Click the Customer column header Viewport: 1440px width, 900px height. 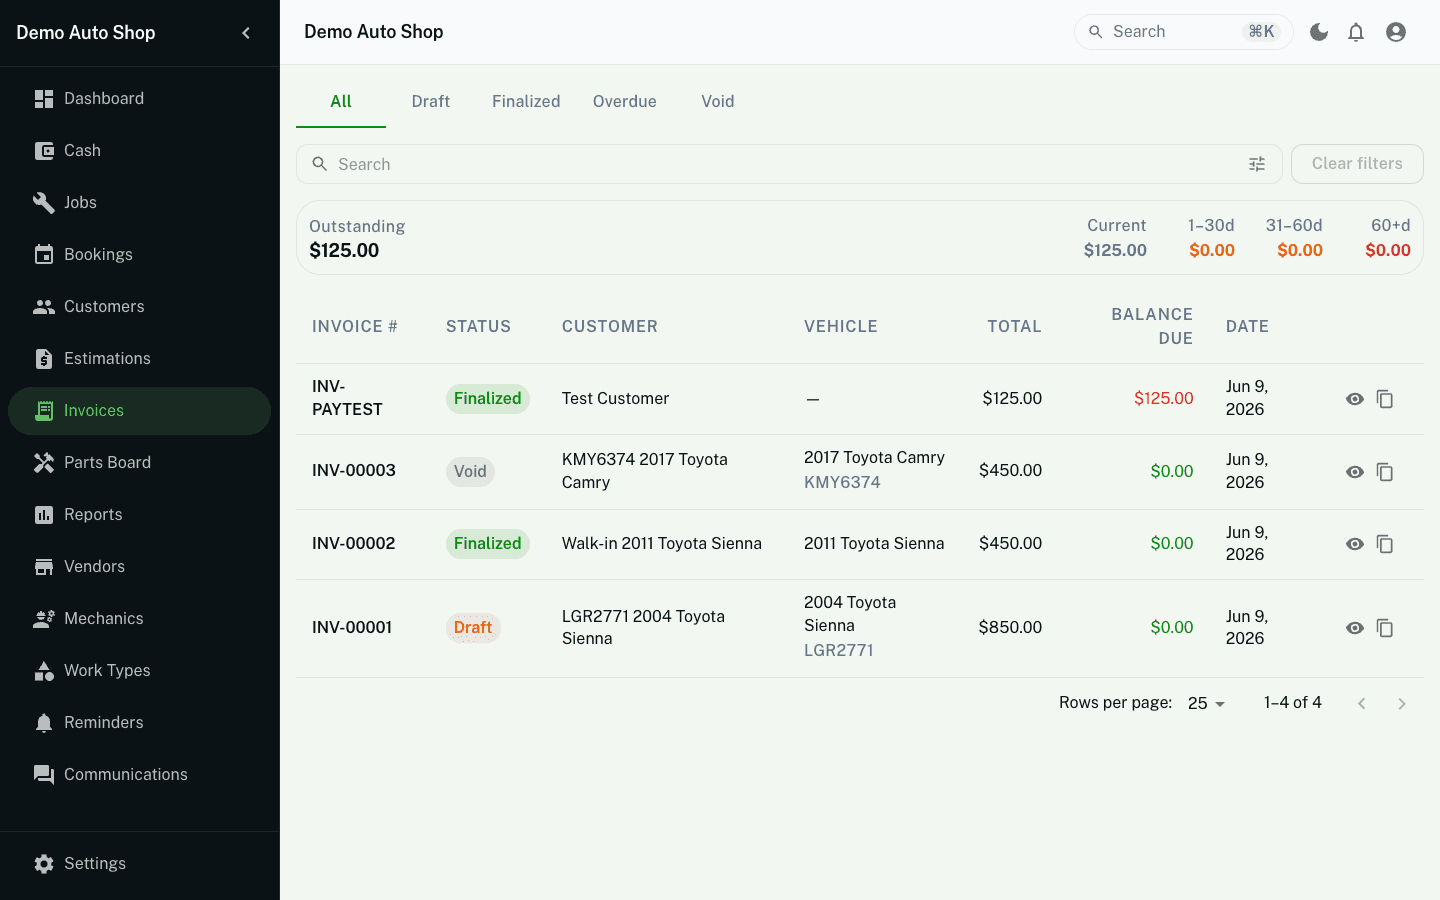[x=610, y=327]
